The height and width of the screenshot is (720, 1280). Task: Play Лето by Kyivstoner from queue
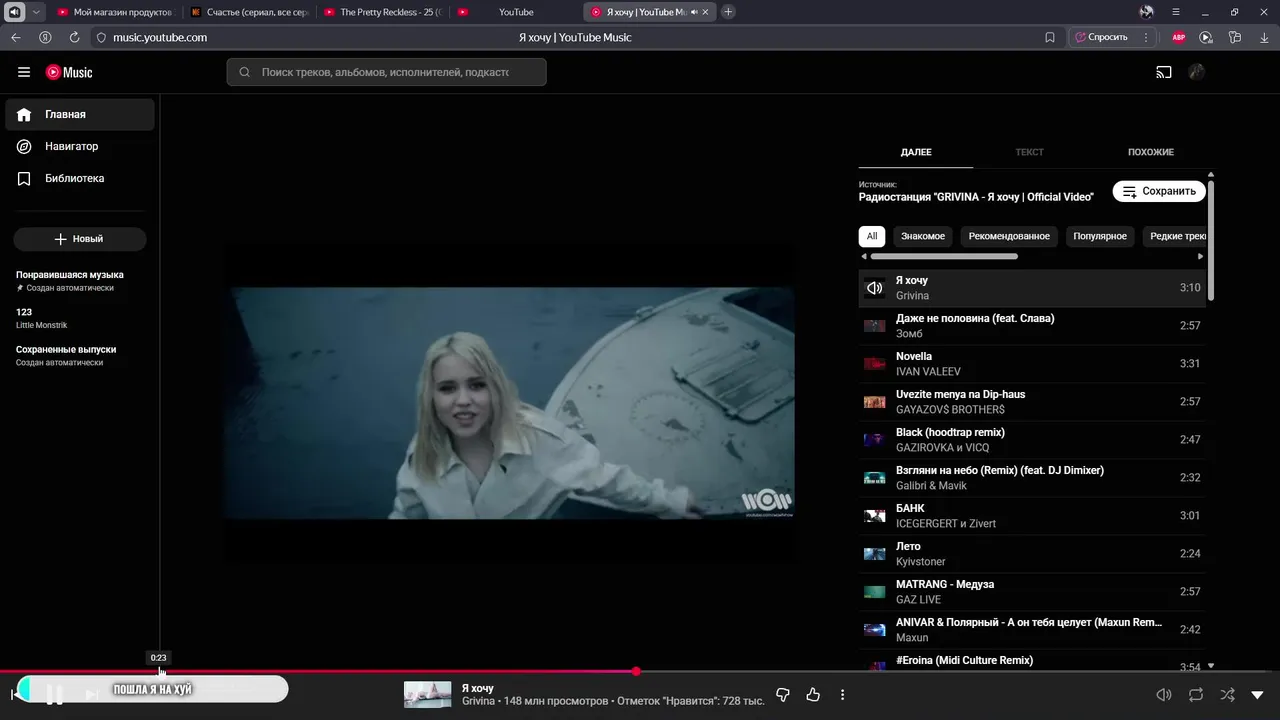click(x=1032, y=554)
